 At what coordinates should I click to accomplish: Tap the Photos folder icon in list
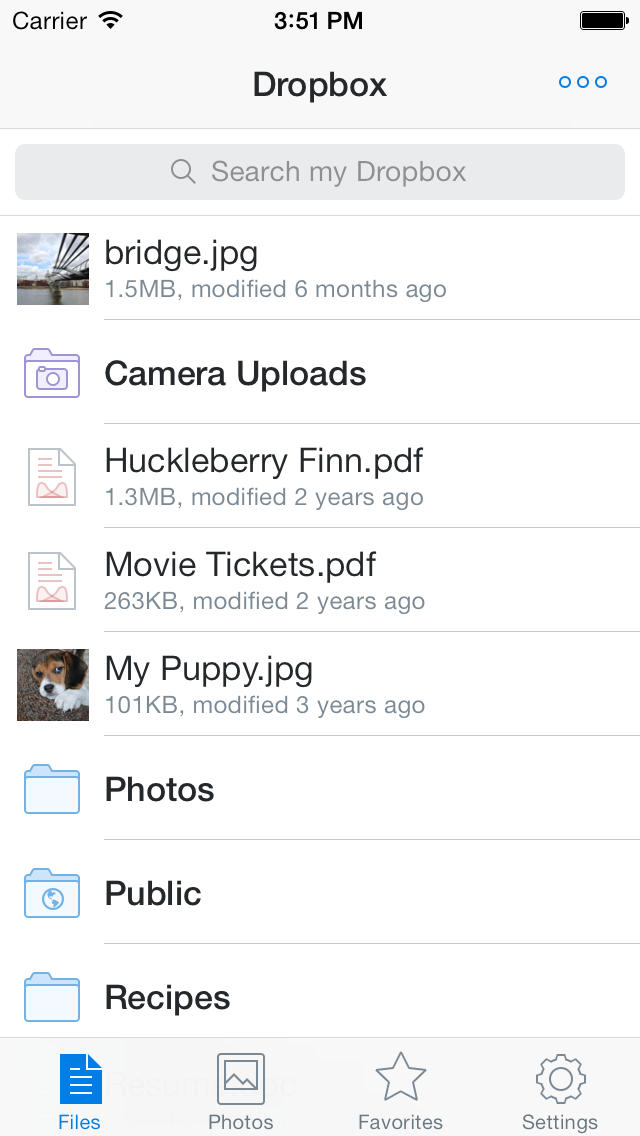pyautogui.click(x=52, y=790)
